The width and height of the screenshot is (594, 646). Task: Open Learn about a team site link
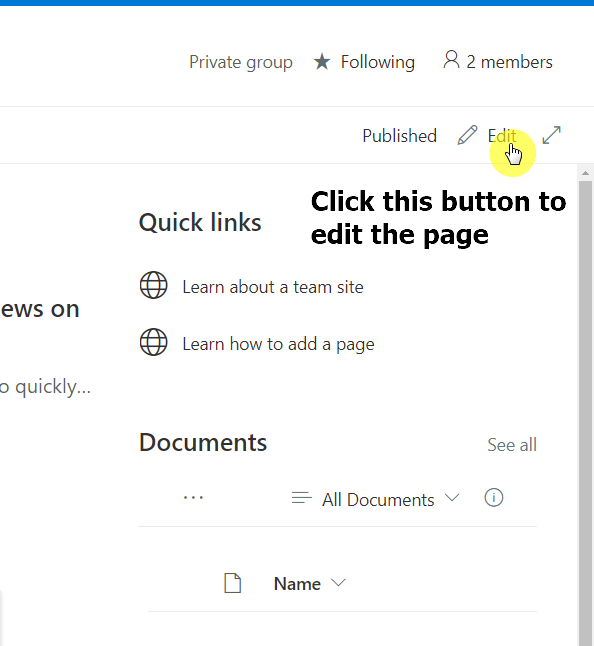(x=273, y=287)
